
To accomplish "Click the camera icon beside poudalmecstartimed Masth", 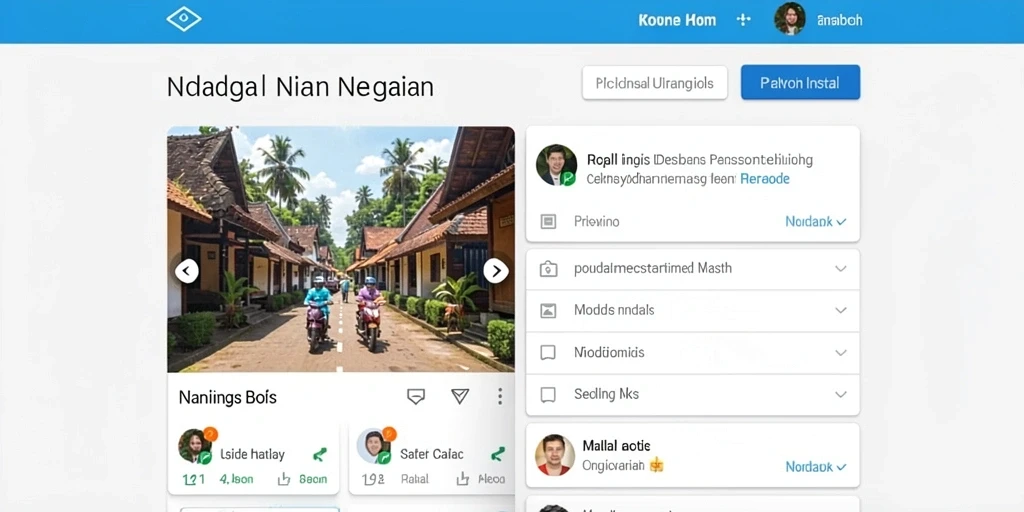I will 549,268.
